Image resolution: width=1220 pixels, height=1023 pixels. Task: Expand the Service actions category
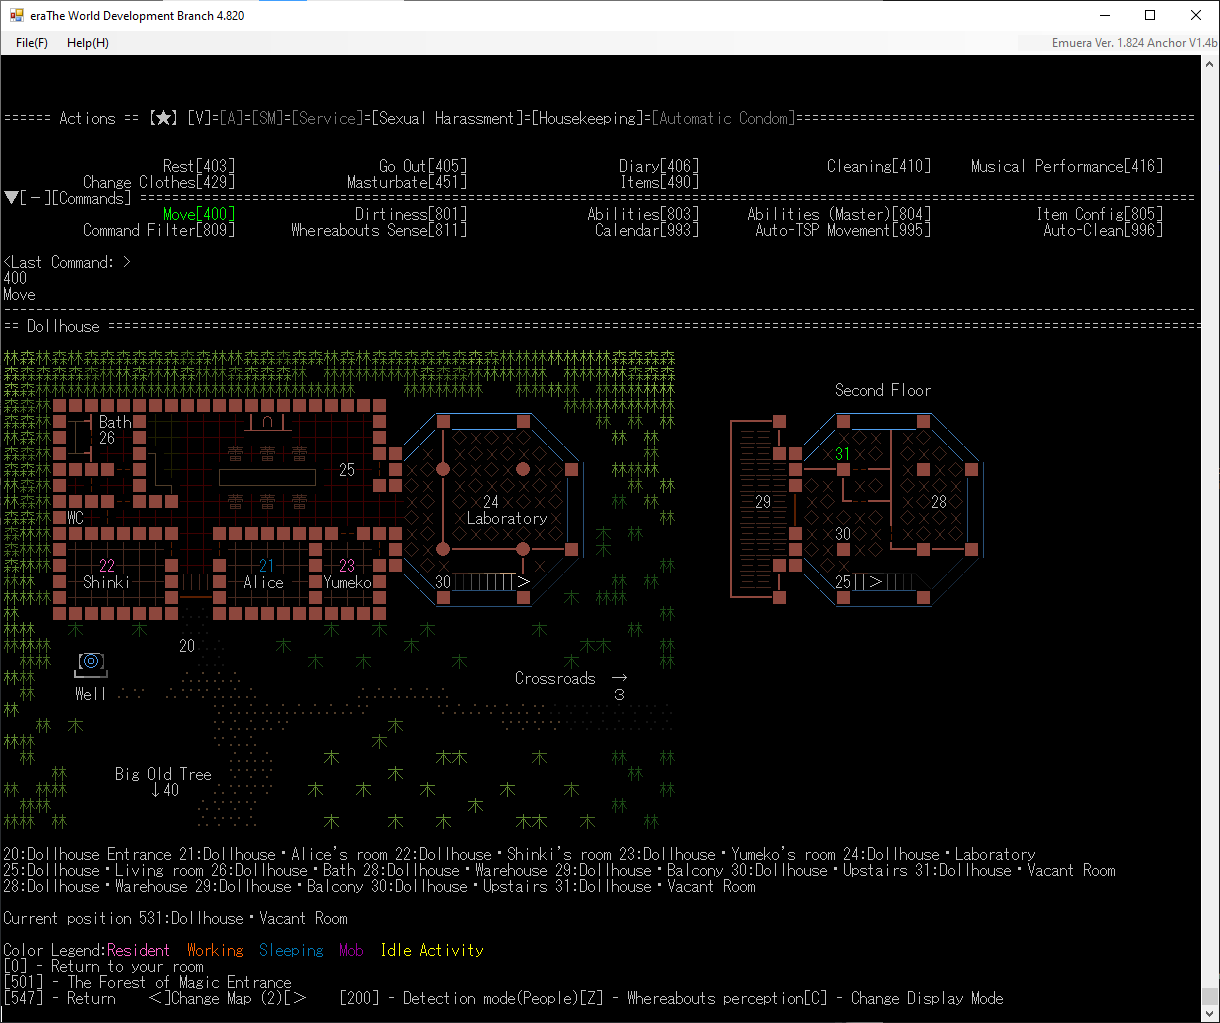pyautogui.click(x=327, y=118)
